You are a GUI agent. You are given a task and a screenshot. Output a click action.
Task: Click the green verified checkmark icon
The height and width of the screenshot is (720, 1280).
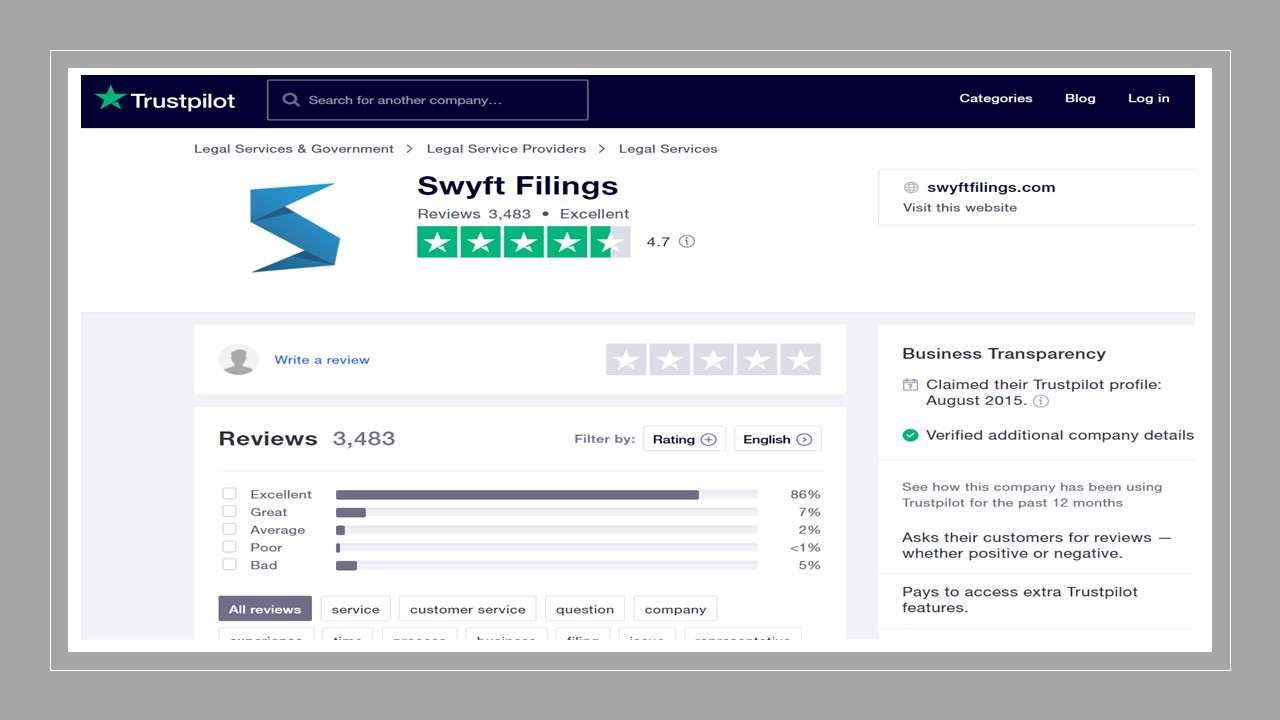click(x=910, y=435)
